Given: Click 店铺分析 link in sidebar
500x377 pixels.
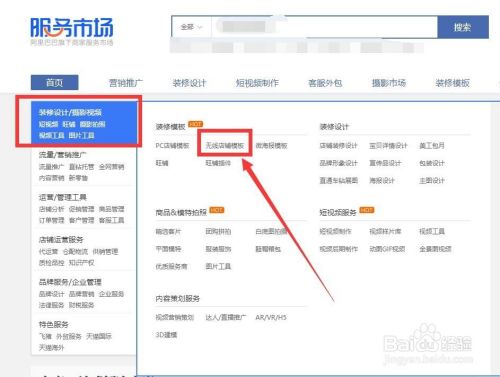Looking at the screenshot, I should 51,209.
